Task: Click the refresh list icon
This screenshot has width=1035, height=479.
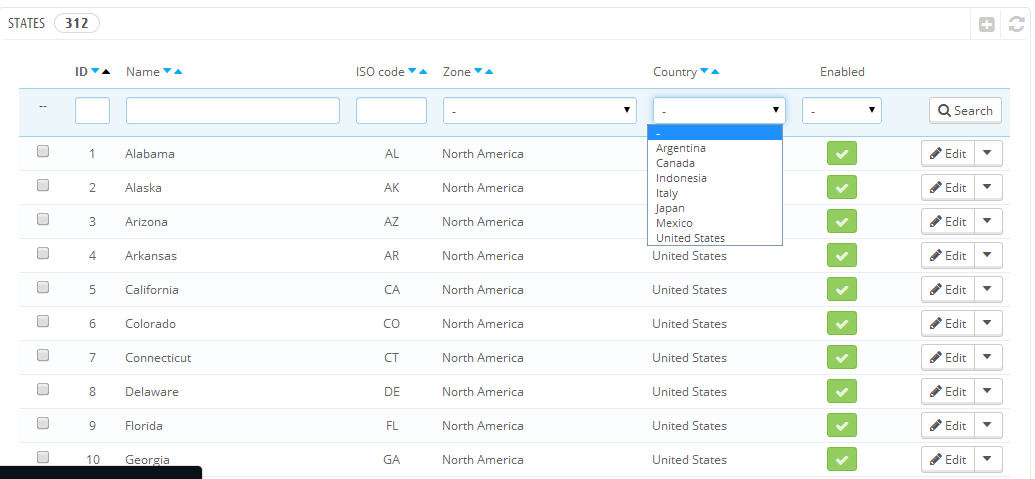Action: point(1017,25)
